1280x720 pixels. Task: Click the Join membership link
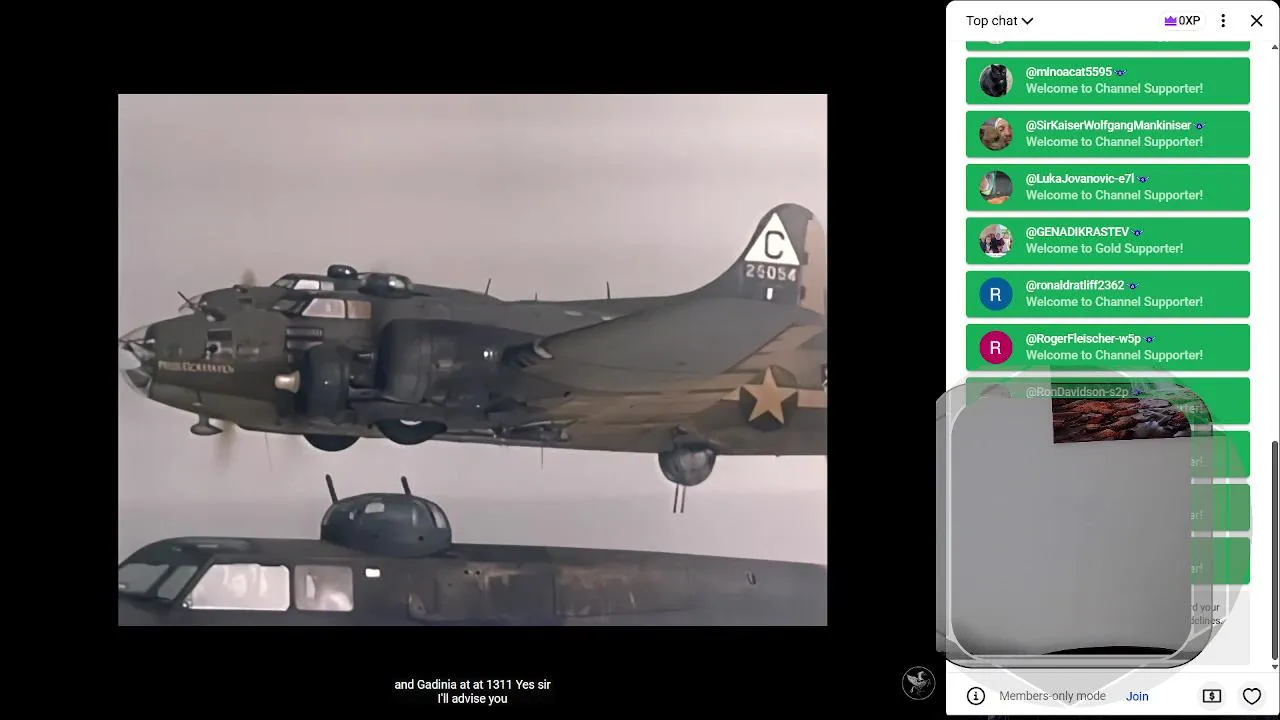[x=1137, y=696]
